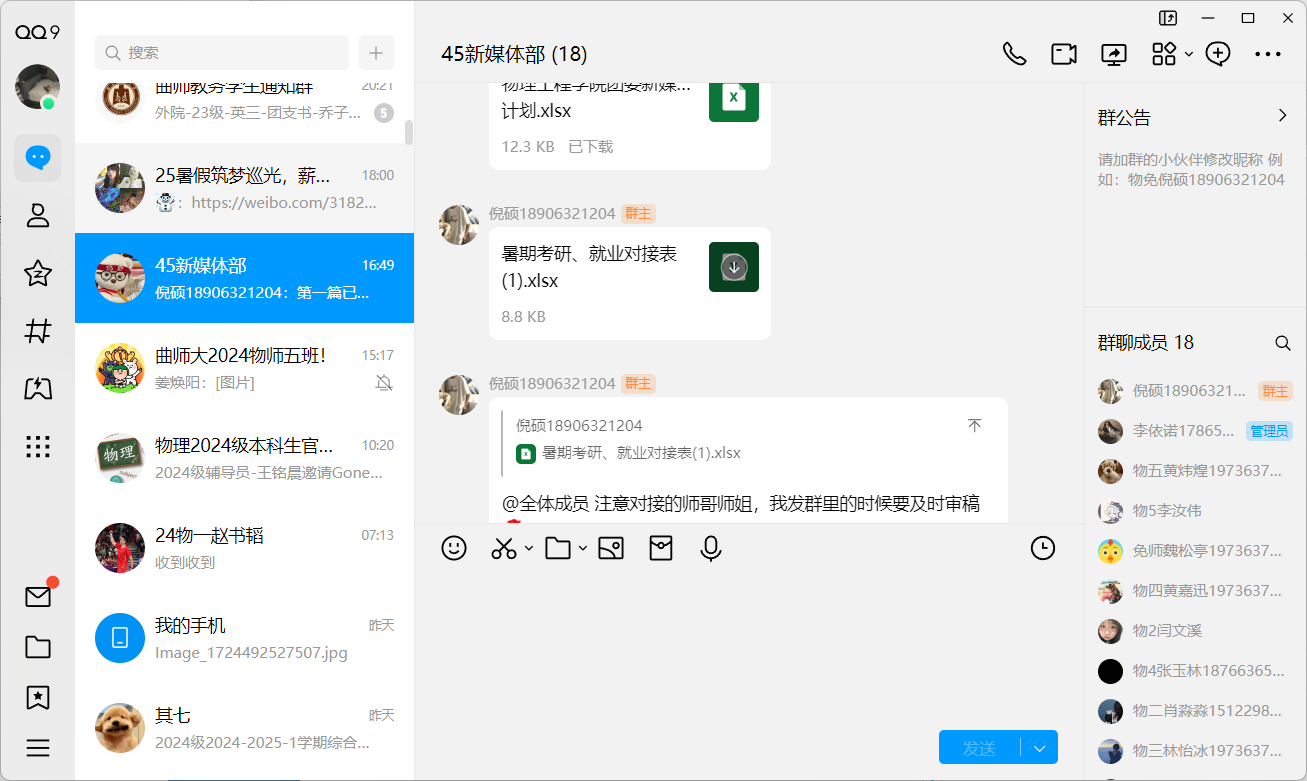Click the scissors screenshot tool
The width and height of the screenshot is (1307, 781).
[503, 548]
